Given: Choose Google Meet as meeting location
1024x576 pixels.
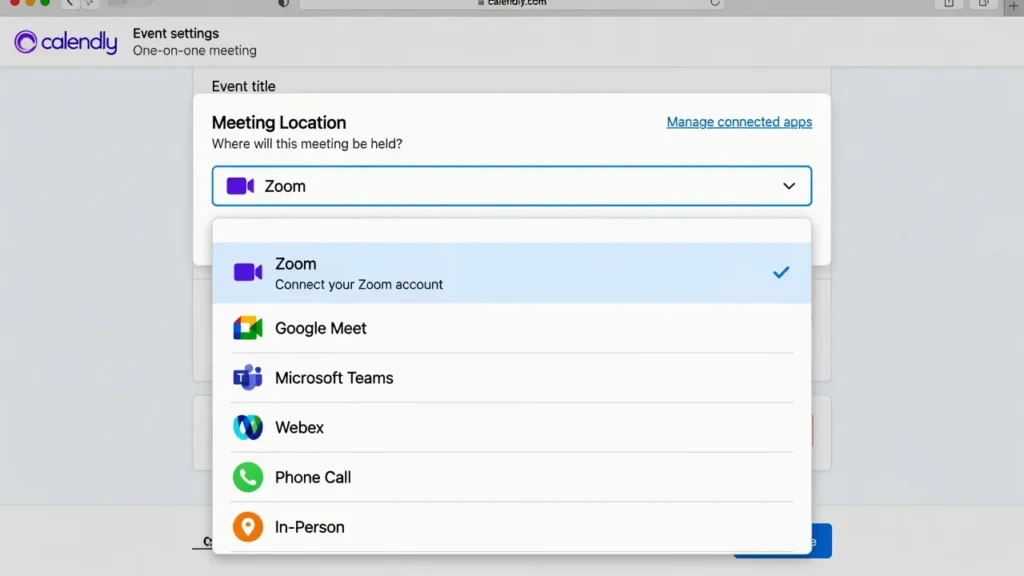Looking at the screenshot, I should pyautogui.click(x=511, y=328).
